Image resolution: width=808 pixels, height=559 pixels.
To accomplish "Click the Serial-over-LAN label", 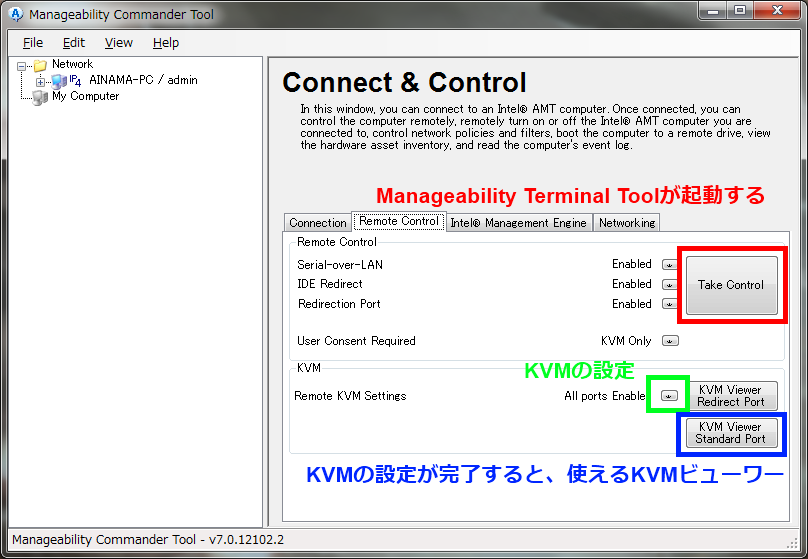I will tap(340, 265).
